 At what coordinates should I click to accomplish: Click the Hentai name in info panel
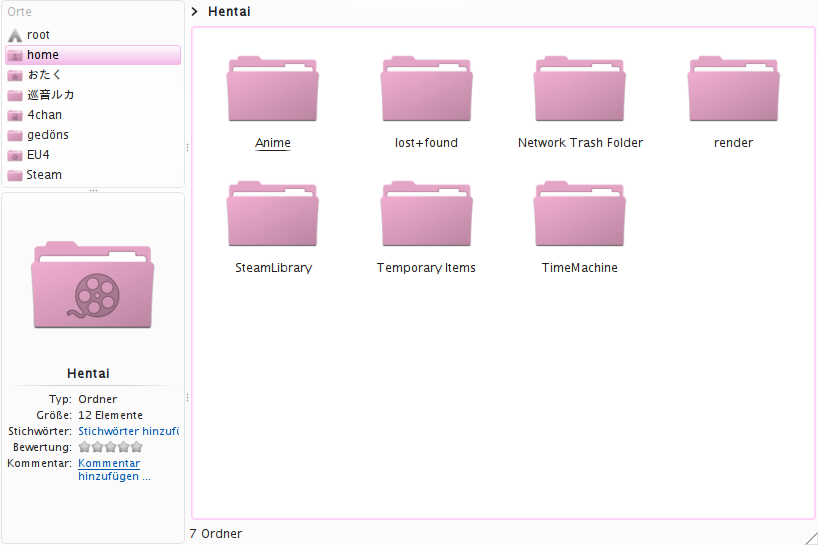click(88, 373)
